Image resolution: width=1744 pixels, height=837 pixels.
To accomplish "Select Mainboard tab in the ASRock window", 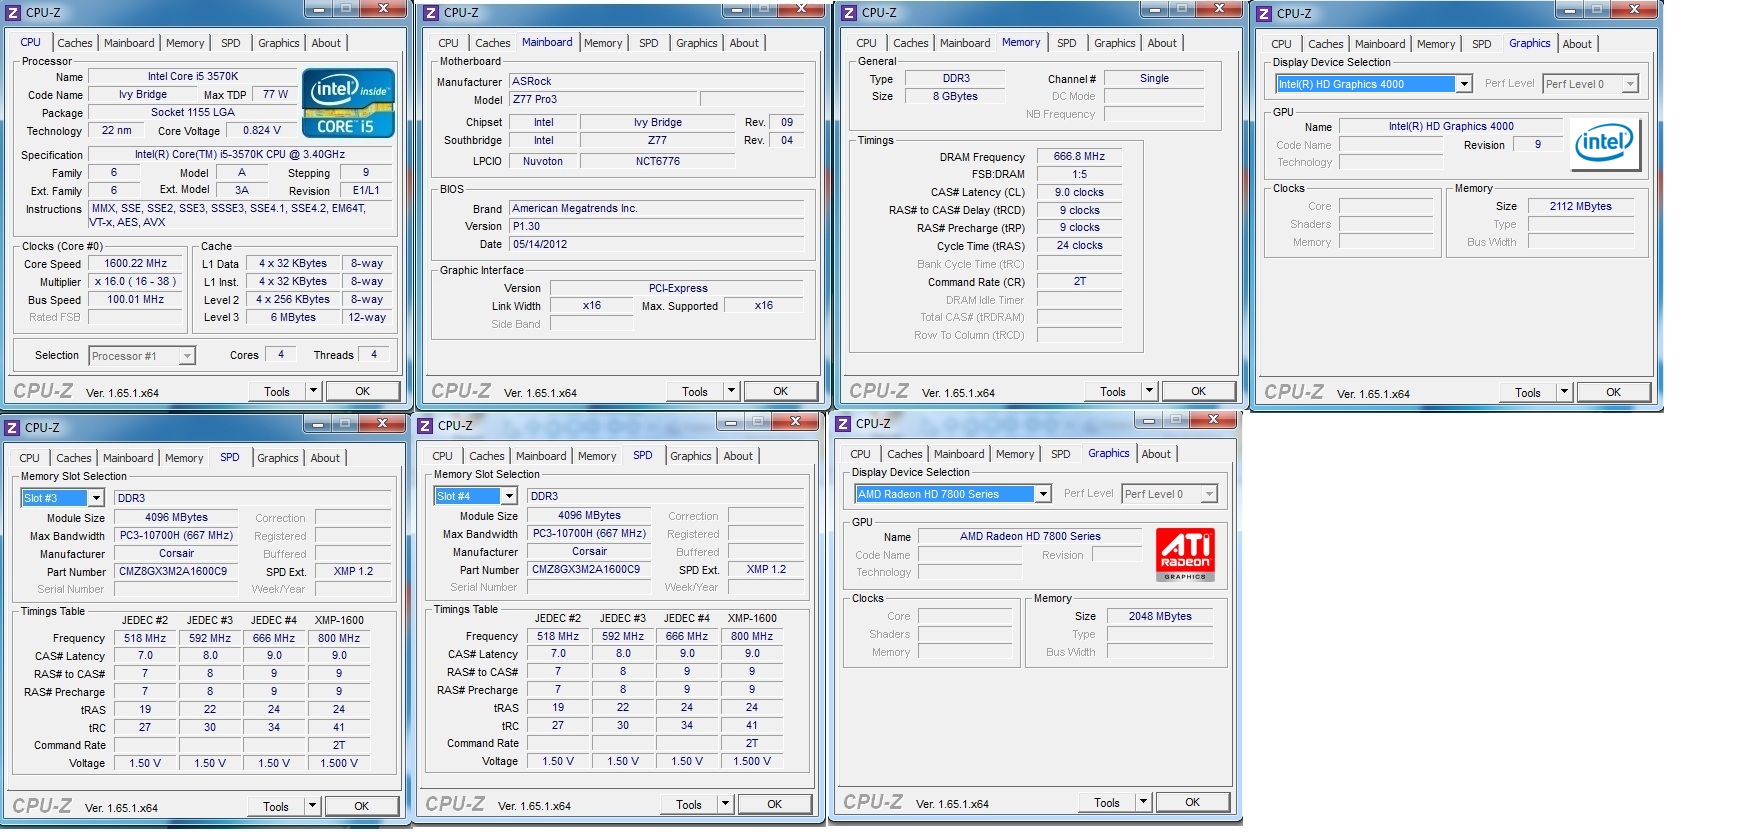I will [547, 42].
